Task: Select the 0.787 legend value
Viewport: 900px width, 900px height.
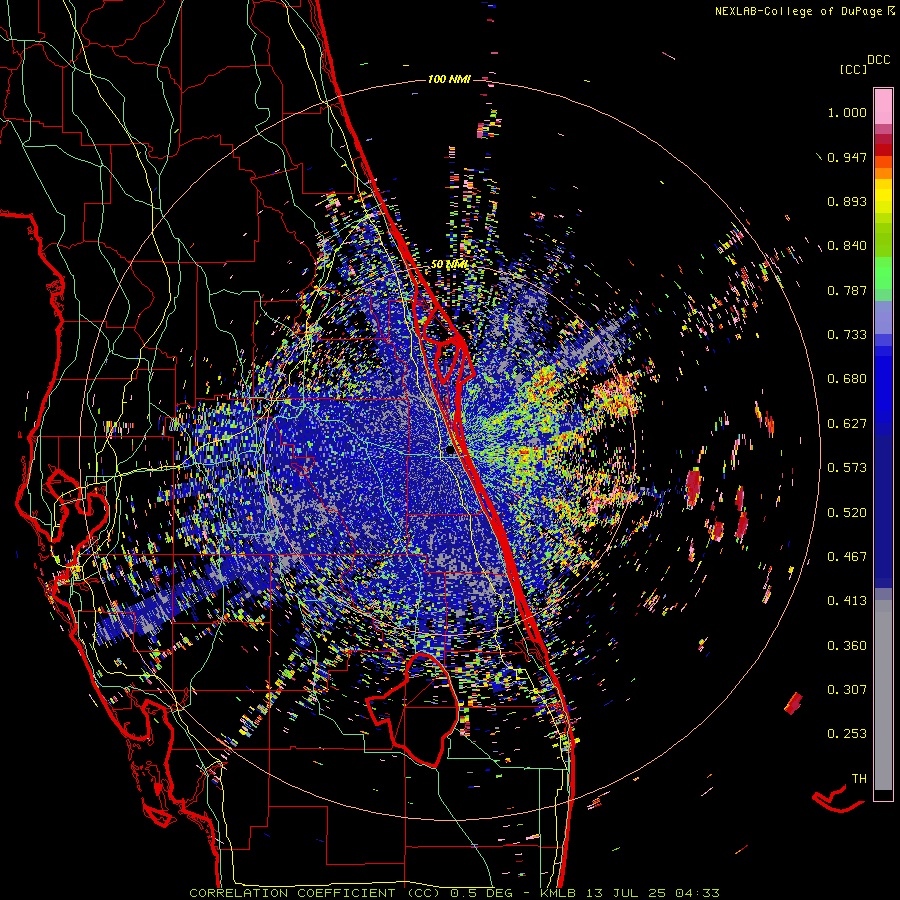Action: click(x=847, y=290)
